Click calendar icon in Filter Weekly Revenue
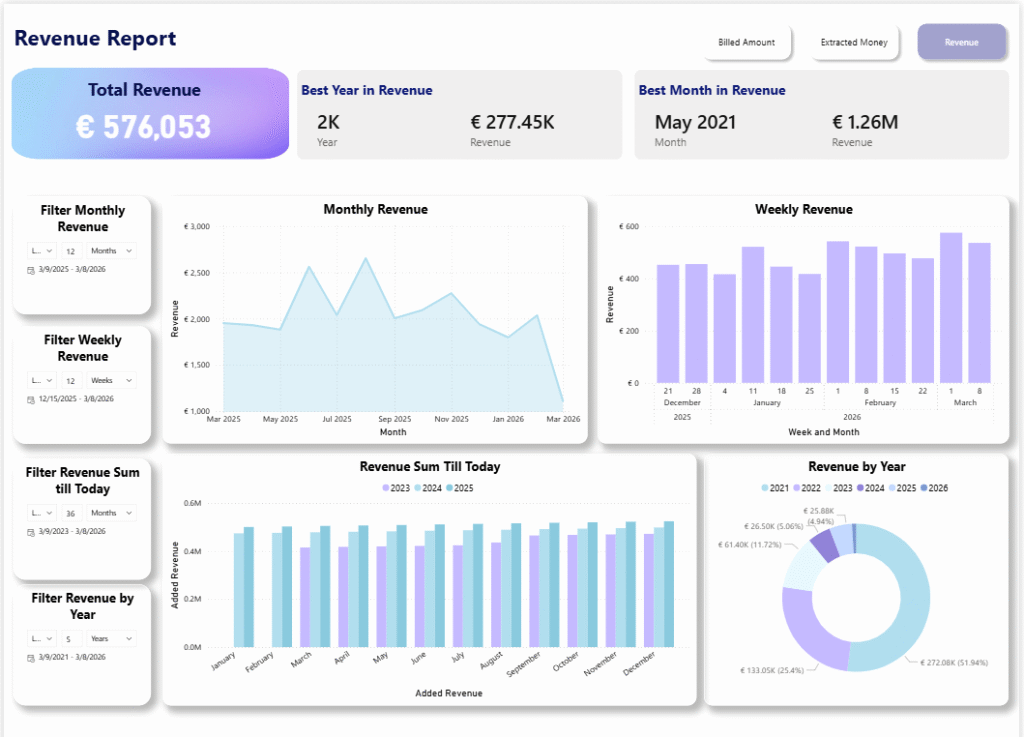Screen dimensions: 1024x737 pos(30,399)
